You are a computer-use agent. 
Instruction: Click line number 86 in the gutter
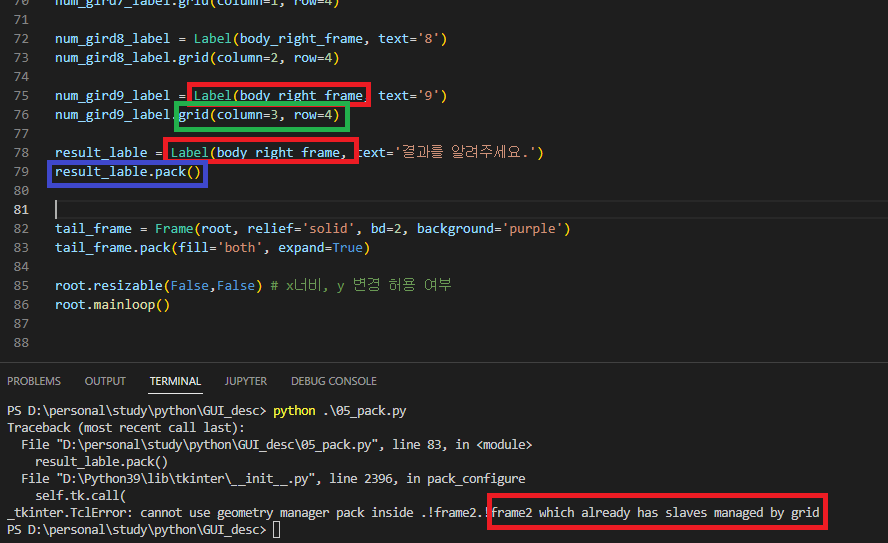pos(21,305)
